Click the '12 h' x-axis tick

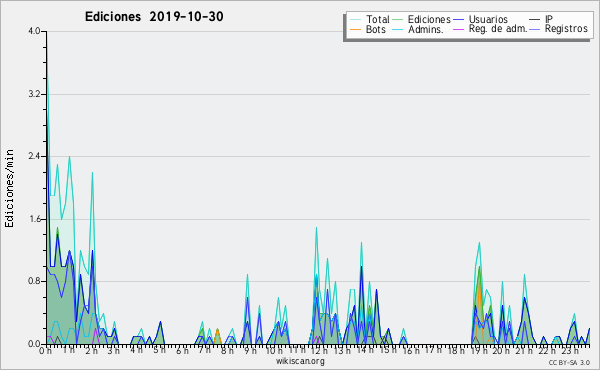(319, 350)
